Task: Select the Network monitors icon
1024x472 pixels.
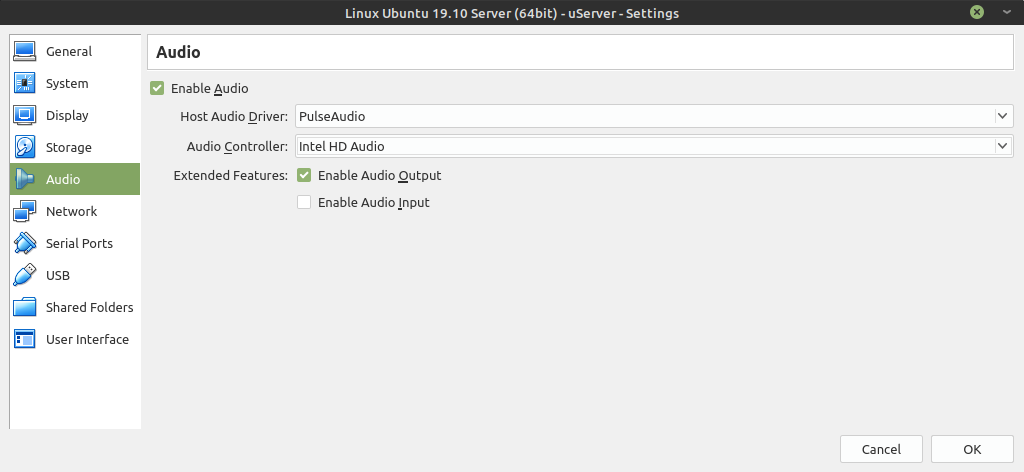Action: click(x=25, y=211)
